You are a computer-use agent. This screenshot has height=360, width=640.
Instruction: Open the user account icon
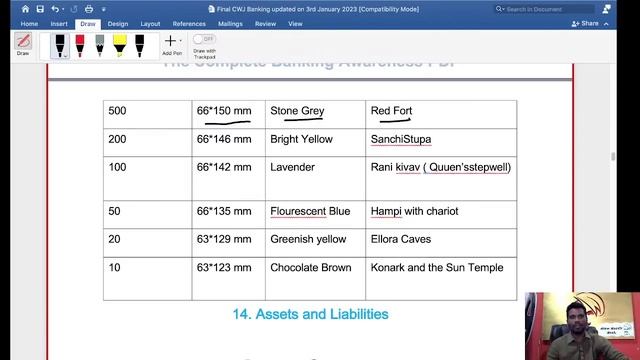click(607, 9)
